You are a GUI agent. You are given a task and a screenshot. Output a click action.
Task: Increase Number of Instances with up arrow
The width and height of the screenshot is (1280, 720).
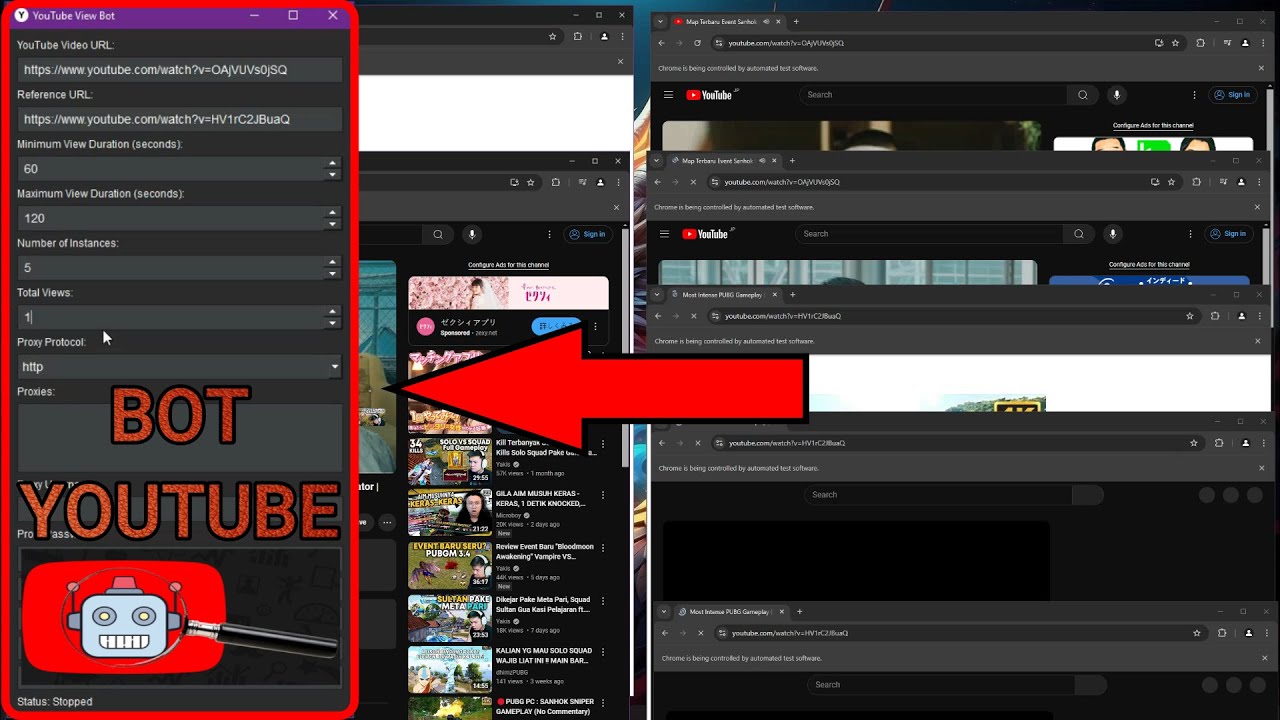[333, 263]
